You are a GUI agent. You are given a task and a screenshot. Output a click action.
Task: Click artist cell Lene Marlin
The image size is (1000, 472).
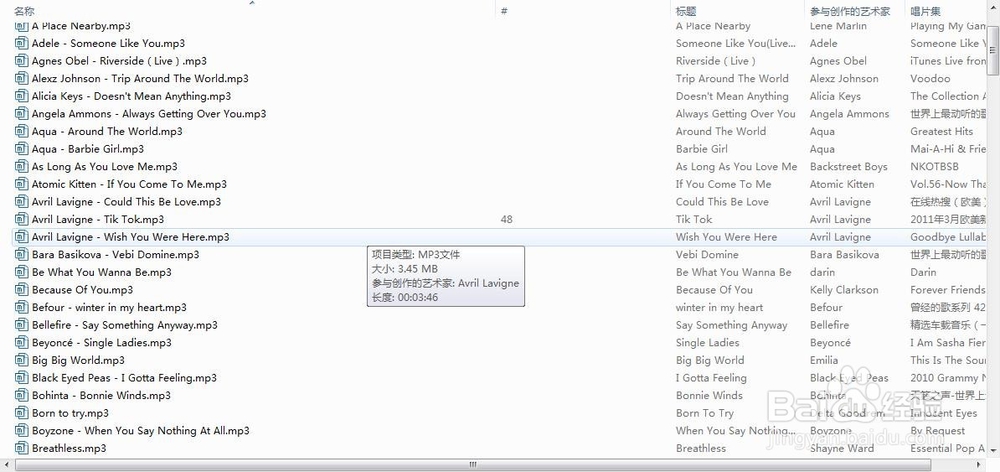[838, 26]
